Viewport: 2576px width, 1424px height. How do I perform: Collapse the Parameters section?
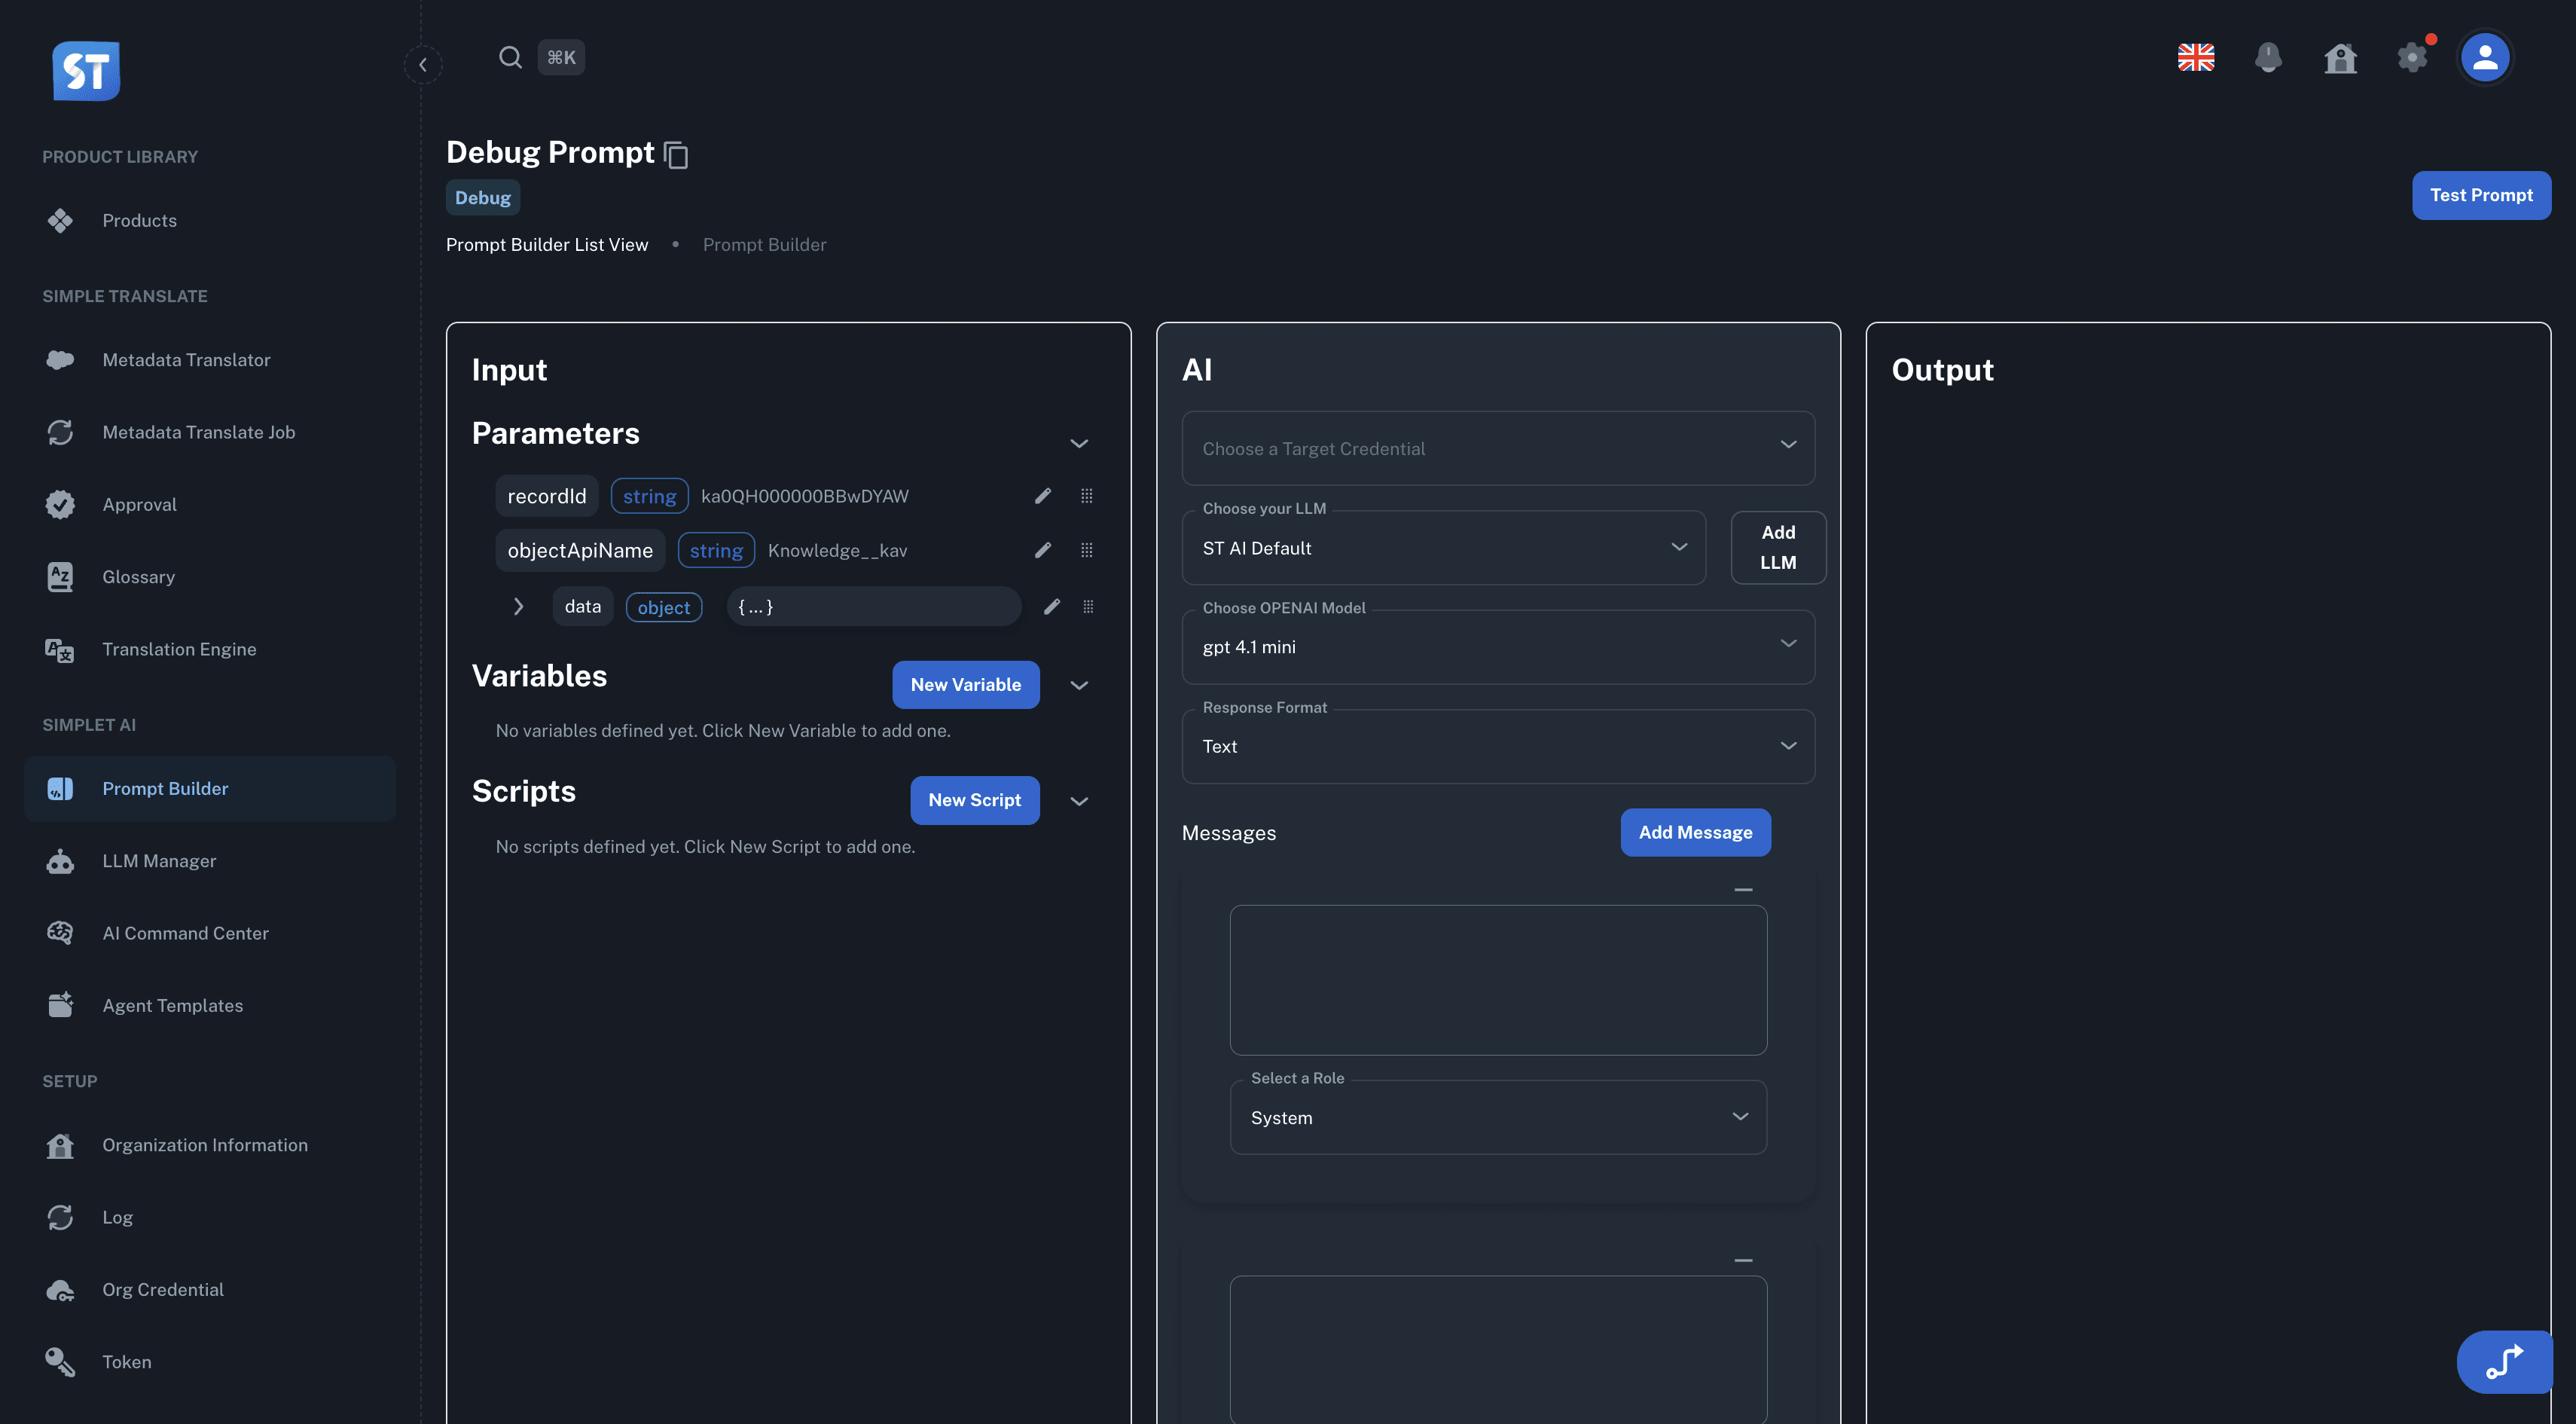(1079, 443)
